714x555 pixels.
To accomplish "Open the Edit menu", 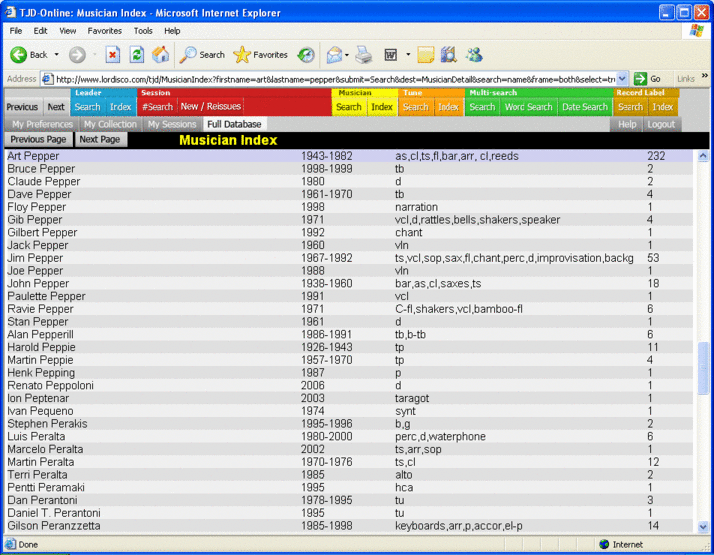I will [x=40, y=31].
